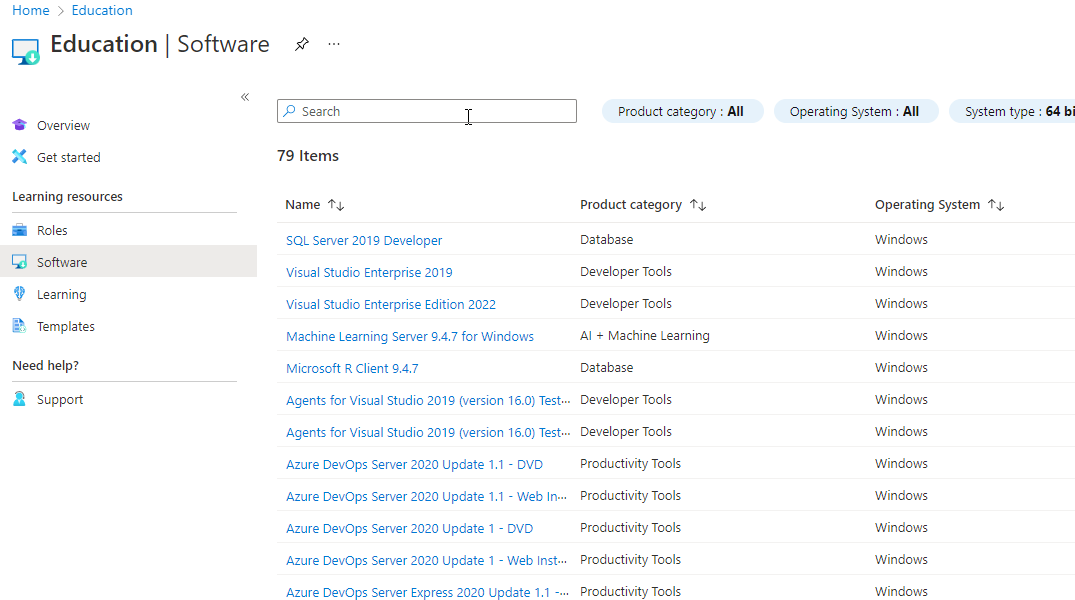This screenshot has height=600, width=1075.
Task: Toggle sort order on the Name column
Action: [x=335, y=204]
